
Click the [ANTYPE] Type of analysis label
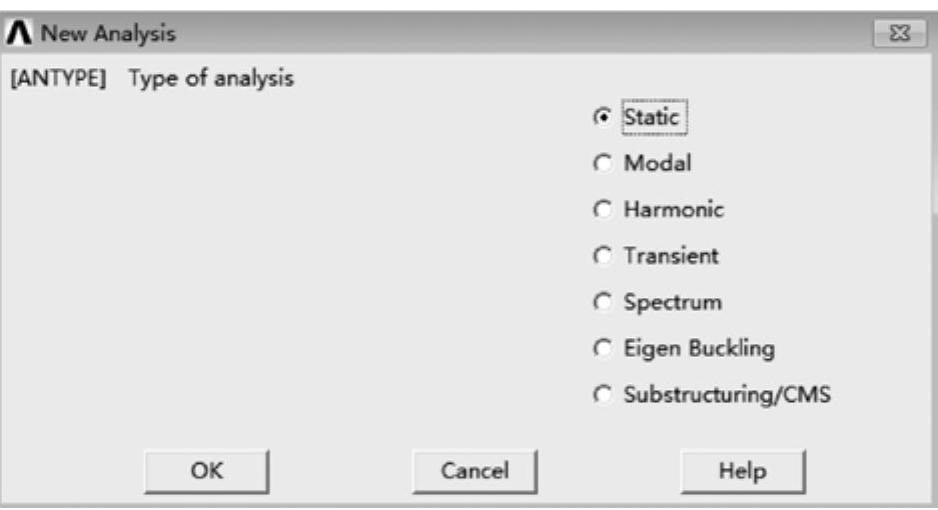coord(152,79)
